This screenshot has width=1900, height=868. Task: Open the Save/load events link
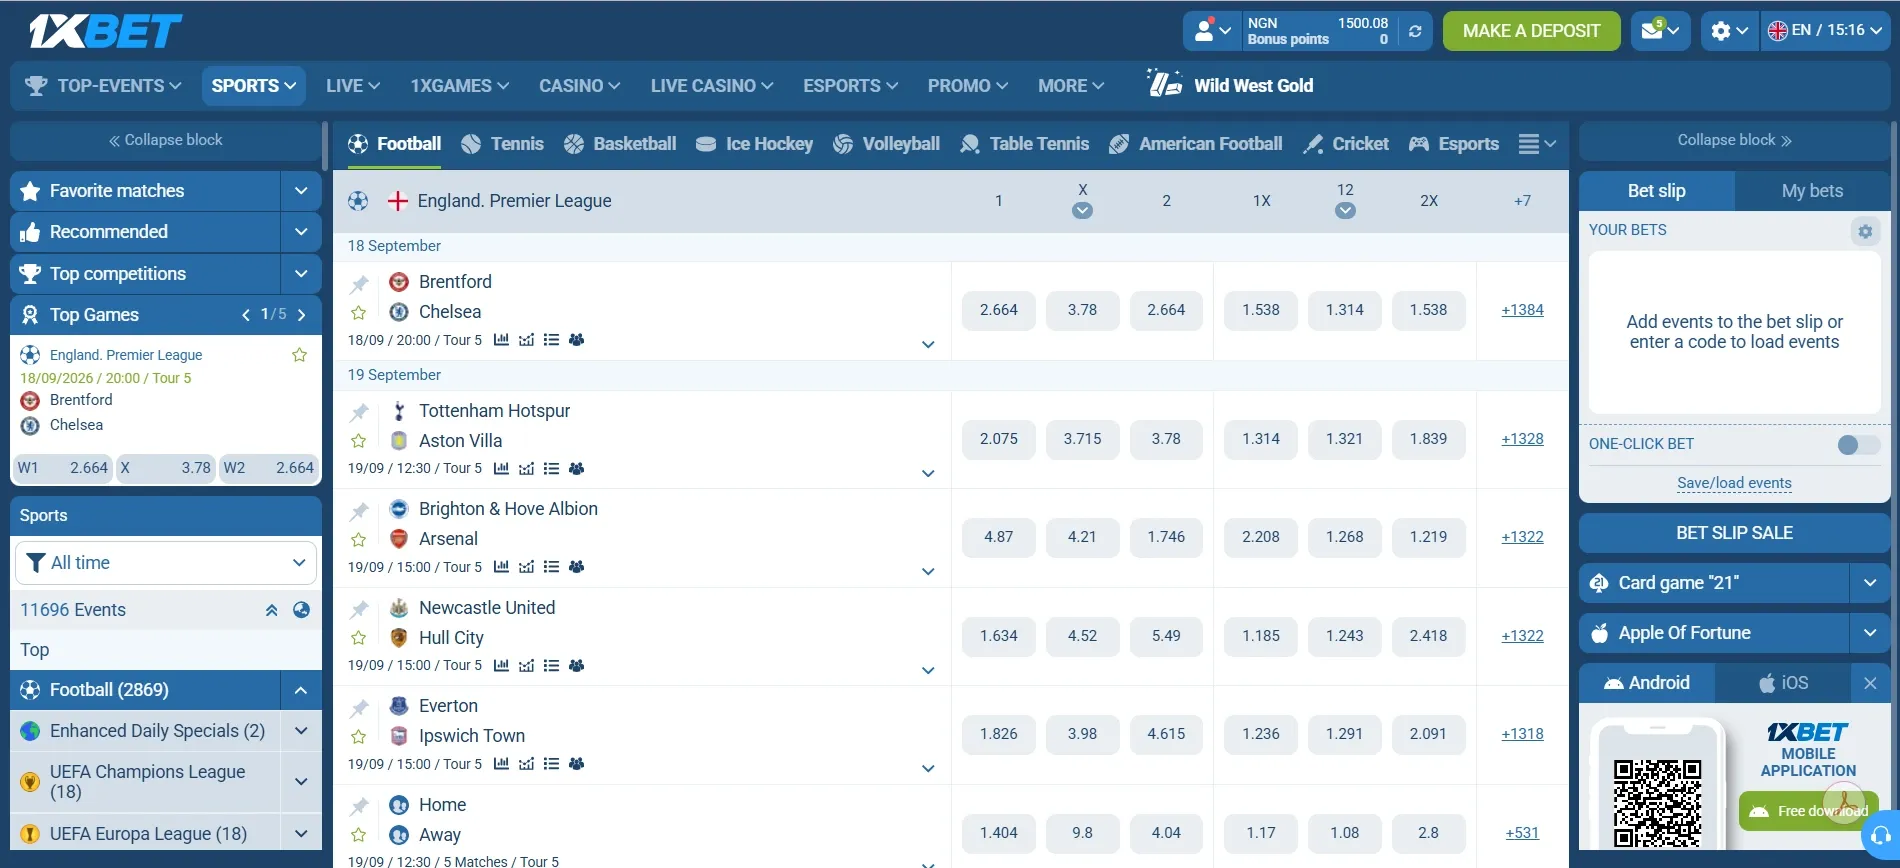click(x=1734, y=483)
